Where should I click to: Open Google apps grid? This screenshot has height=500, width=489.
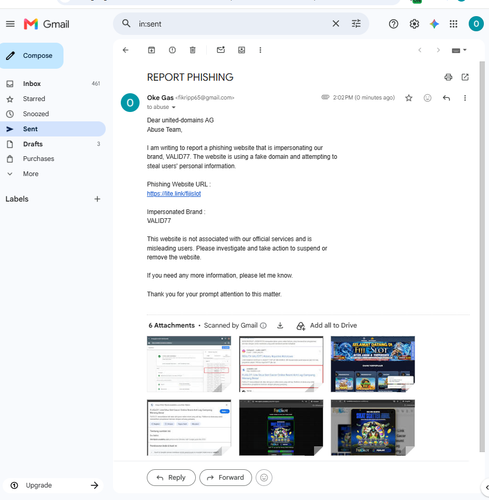pos(453,24)
